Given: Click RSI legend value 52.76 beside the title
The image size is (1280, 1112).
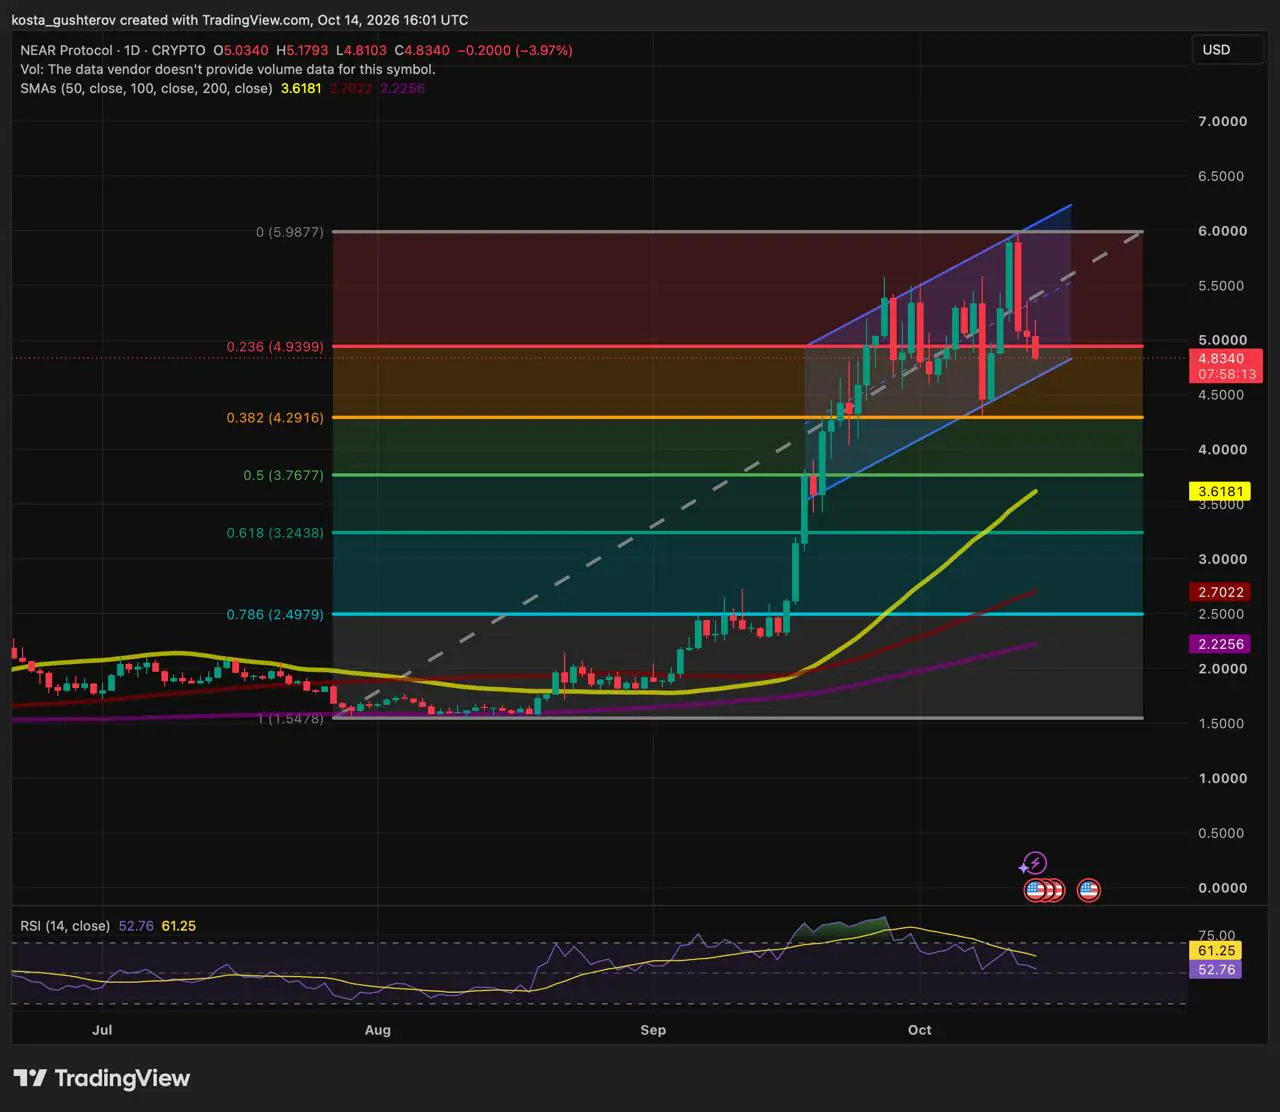Looking at the screenshot, I should [136, 926].
